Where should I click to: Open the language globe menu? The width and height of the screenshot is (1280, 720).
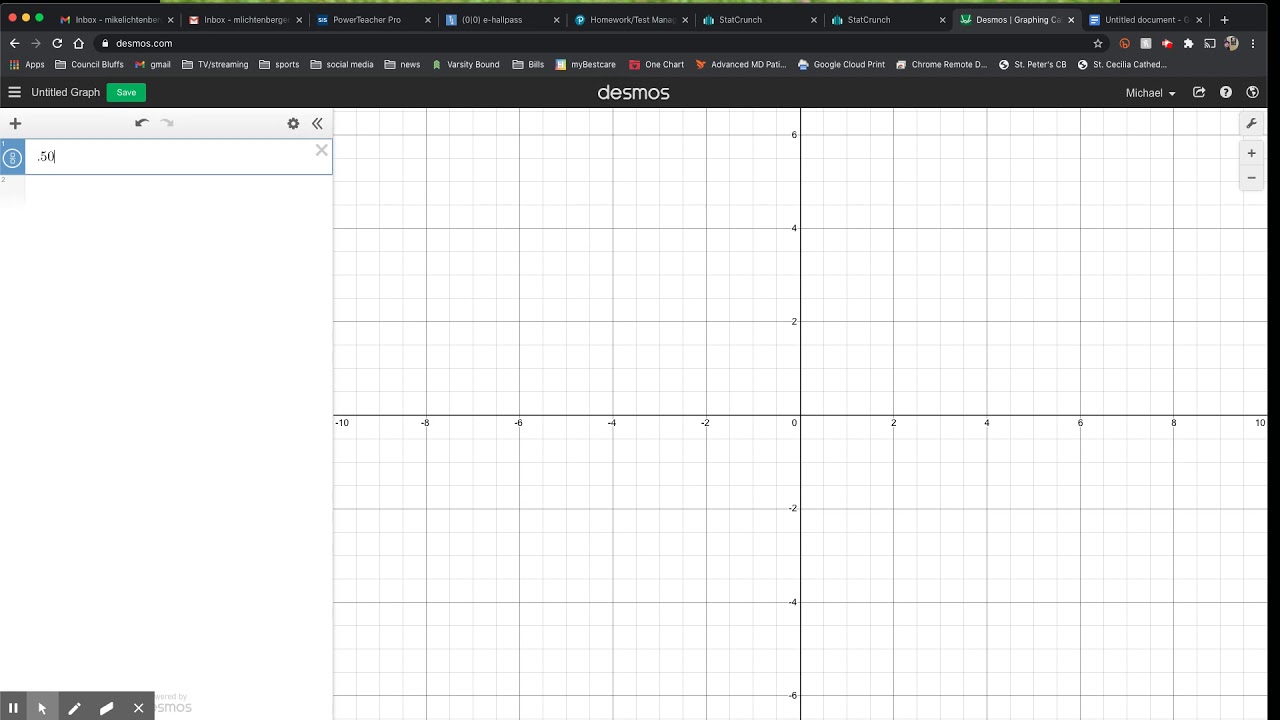[x=1252, y=92]
